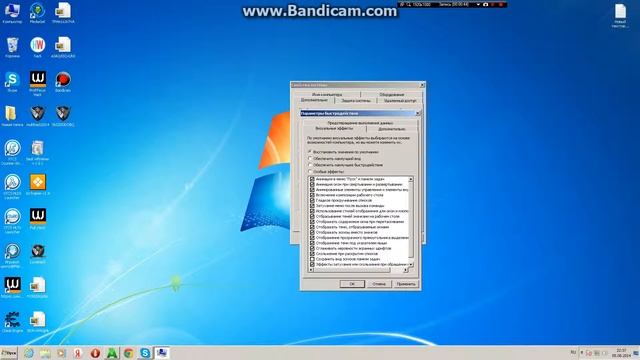Image resolution: width=640 pixels, height=360 pixels.
Task: Open the MediaGet desktop shortcut
Action: tap(37, 13)
